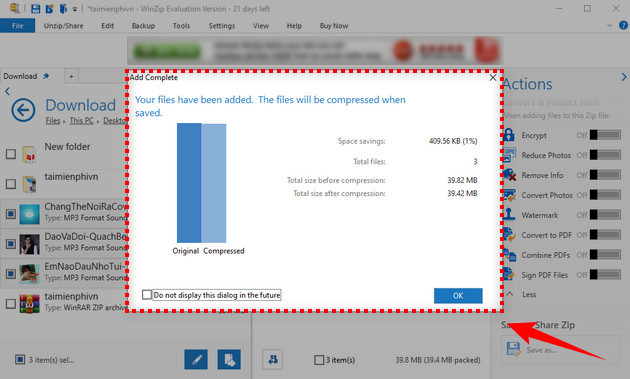The width and height of the screenshot is (630, 379).
Task: Select the Download tab
Action: tap(20, 76)
